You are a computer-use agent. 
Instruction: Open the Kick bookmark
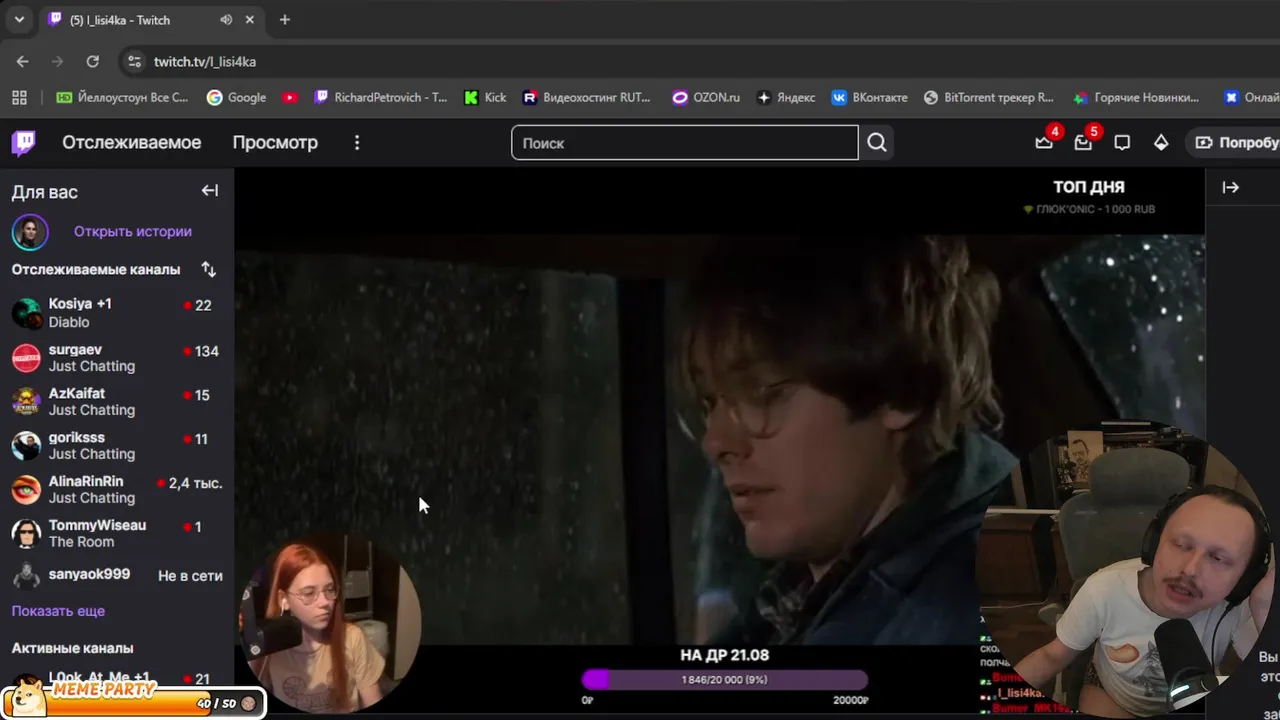tap(485, 97)
